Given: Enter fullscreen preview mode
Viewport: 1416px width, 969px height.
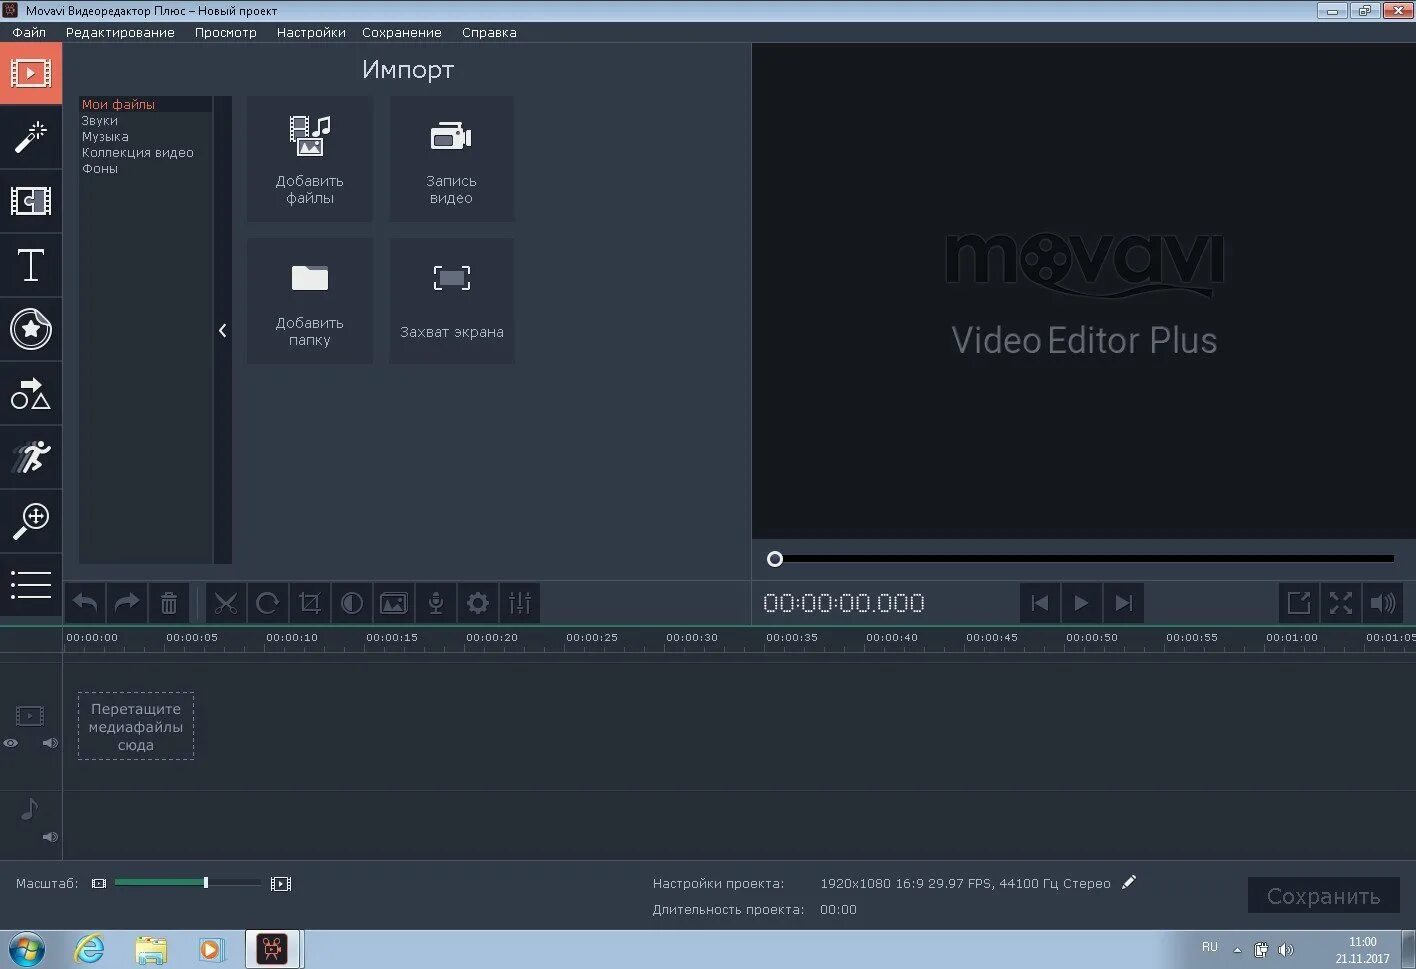Looking at the screenshot, I should pyautogui.click(x=1341, y=603).
